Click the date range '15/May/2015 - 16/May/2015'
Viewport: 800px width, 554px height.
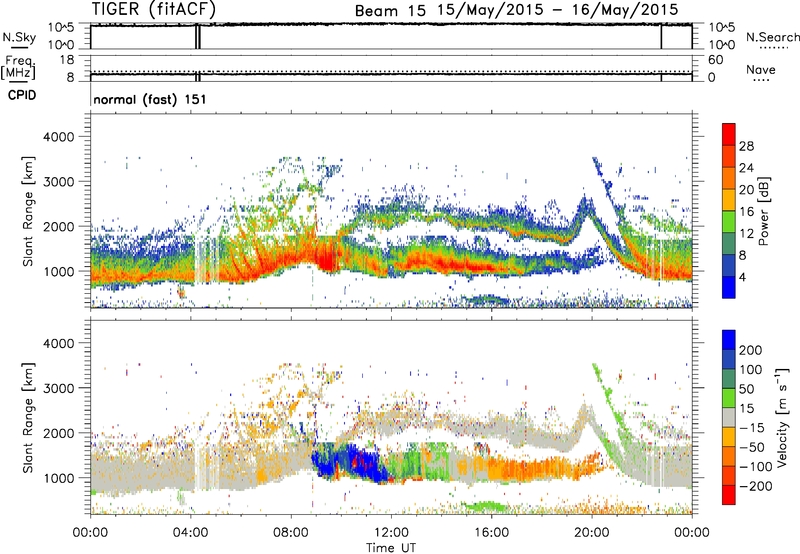[x=558, y=10]
